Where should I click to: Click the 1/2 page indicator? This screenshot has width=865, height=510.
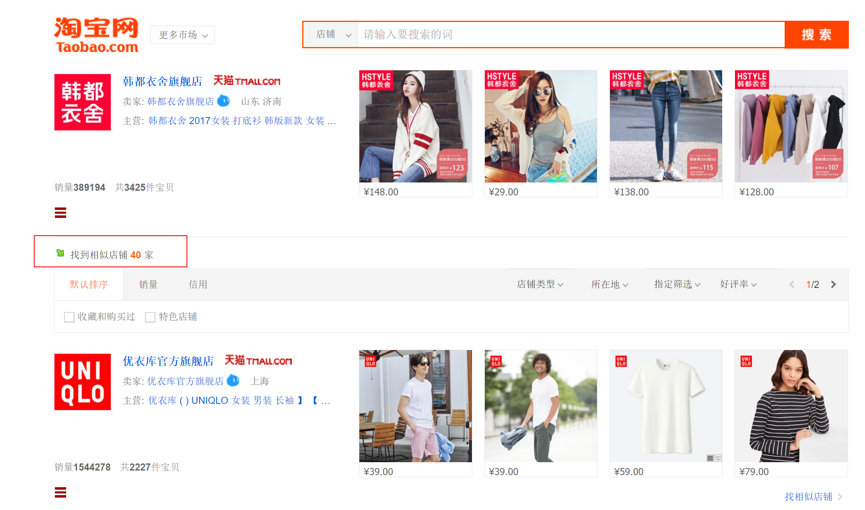[813, 285]
